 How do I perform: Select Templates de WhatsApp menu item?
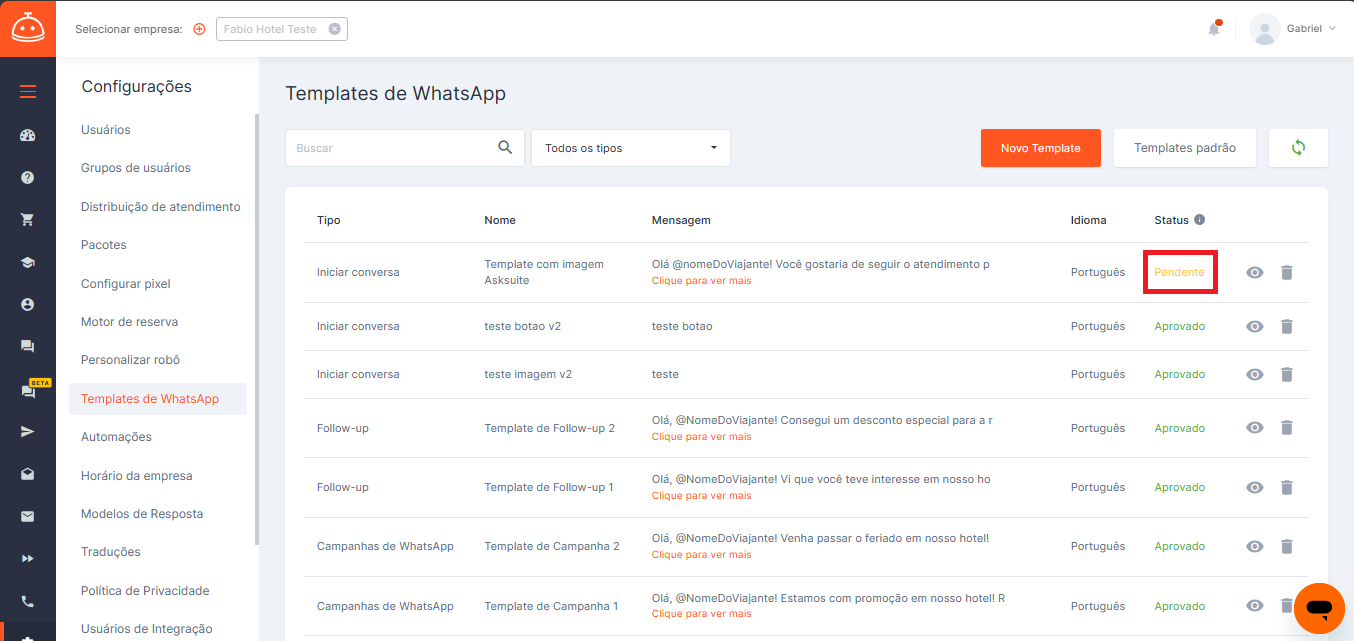[x=158, y=399]
